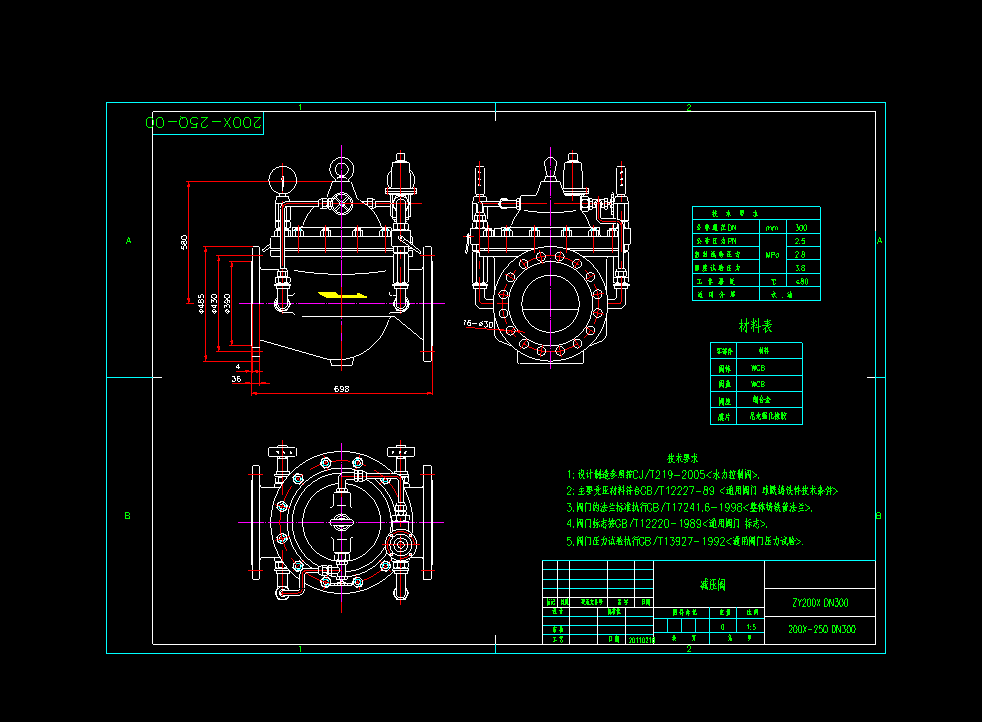Click the 200X-250 DN300 title cell
The image size is (982, 722).
point(819,629)
